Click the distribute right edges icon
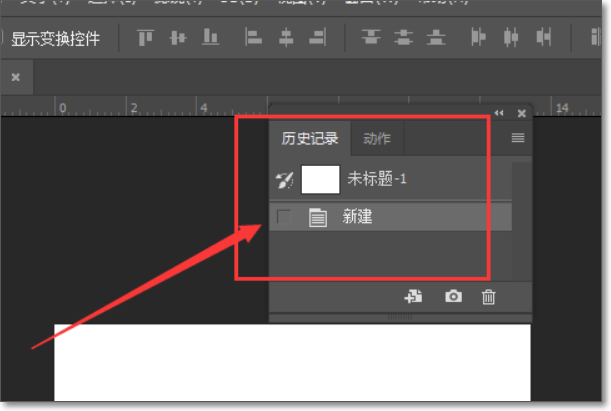Screen dimensions: 611x411 click(x=544, y=37)
